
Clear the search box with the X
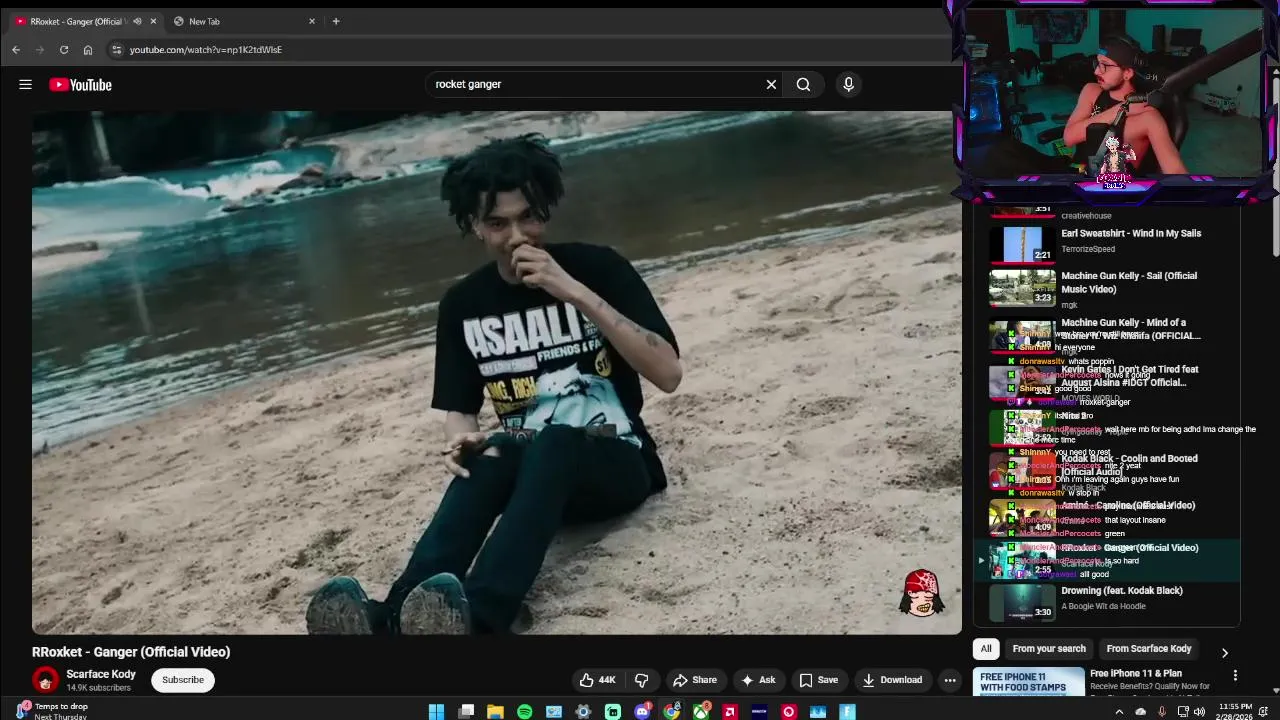771,84
